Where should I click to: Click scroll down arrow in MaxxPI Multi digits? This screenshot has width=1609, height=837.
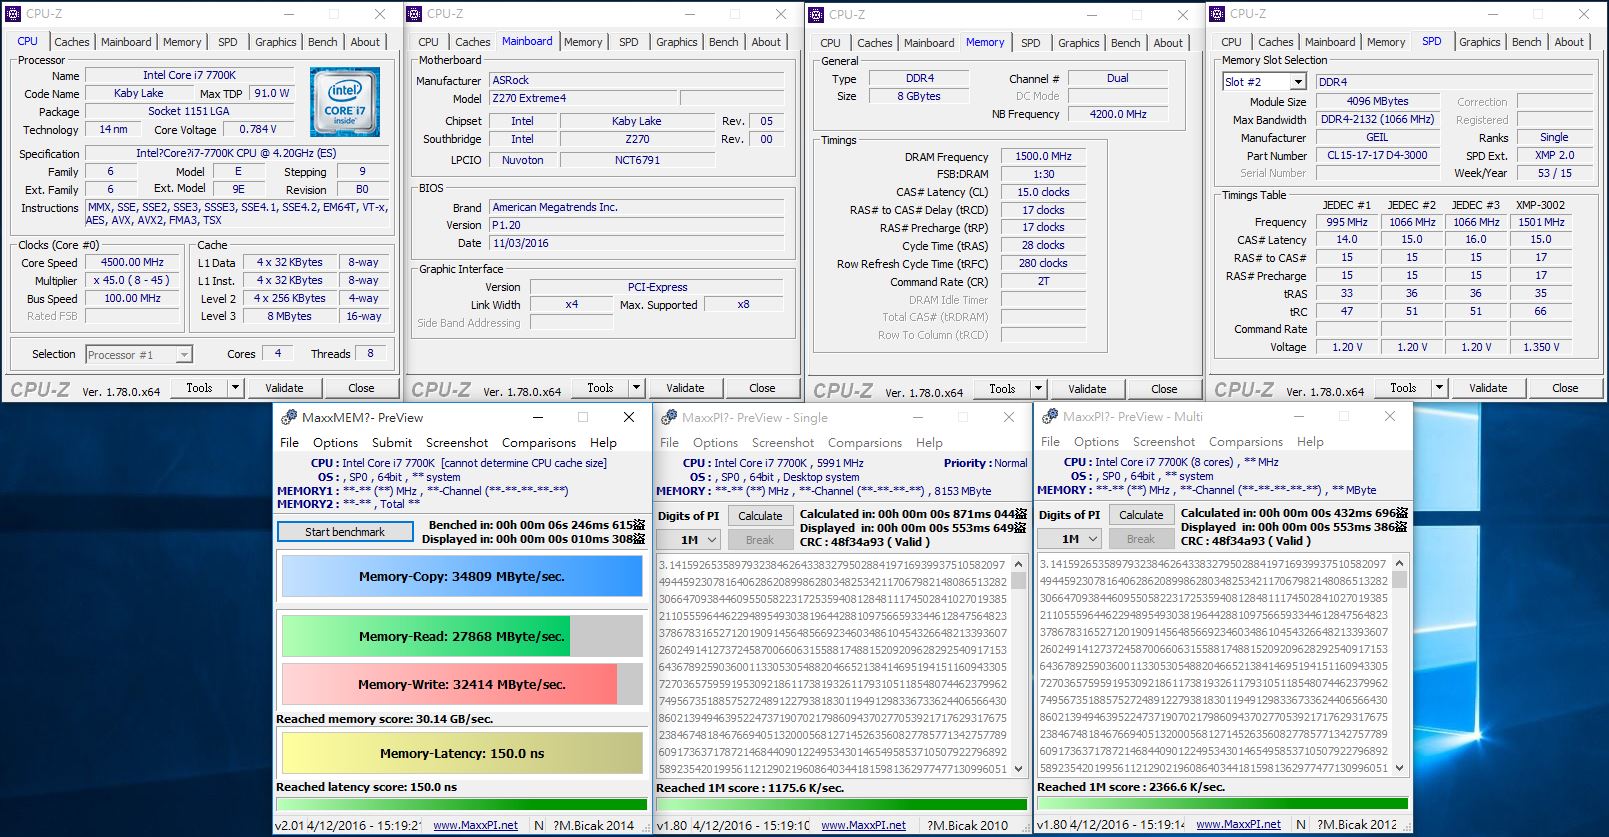pos(1399,768)
